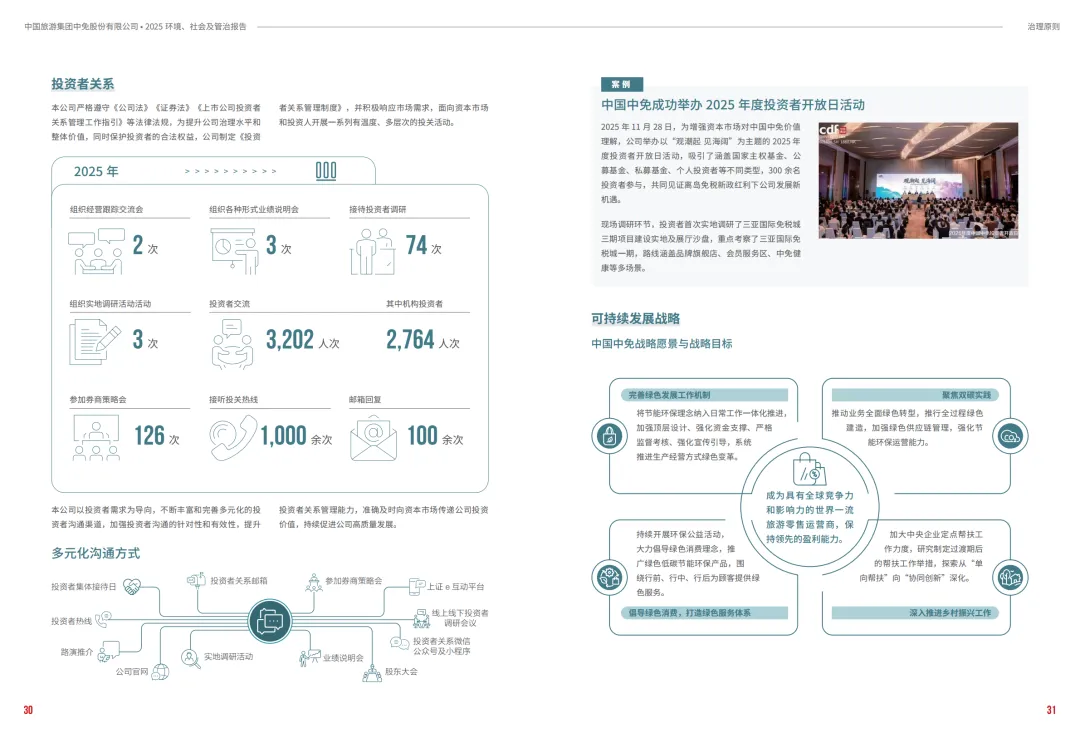The width and height of the screenshot is (1080, 733).
Task: Click the telephone handset icon beside 投资者热线
Action: pos(103,620)
